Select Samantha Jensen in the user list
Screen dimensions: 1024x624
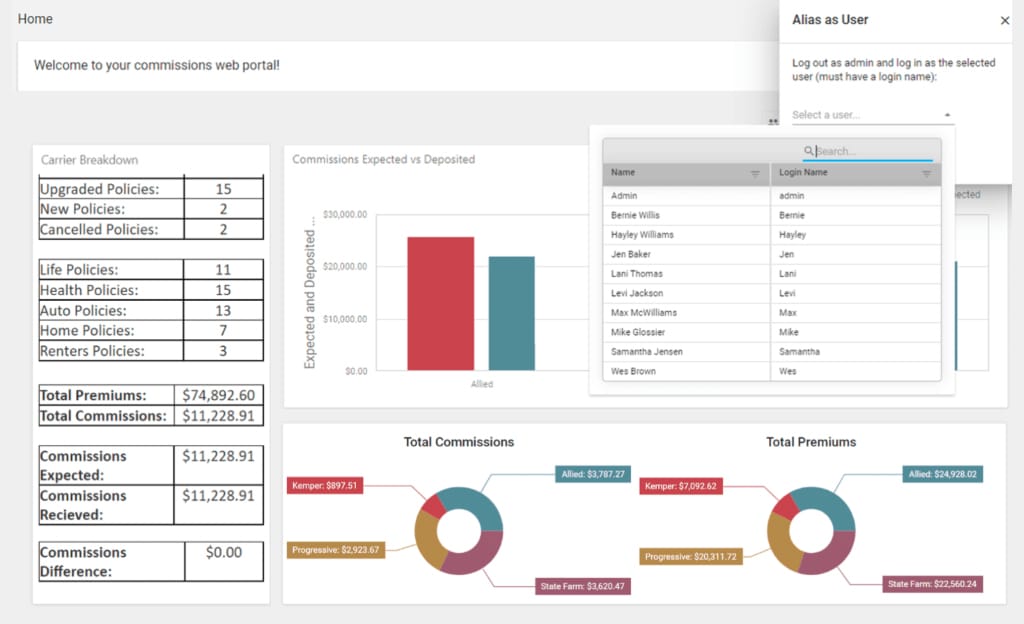pyautogui.click(x=771, y=352)
